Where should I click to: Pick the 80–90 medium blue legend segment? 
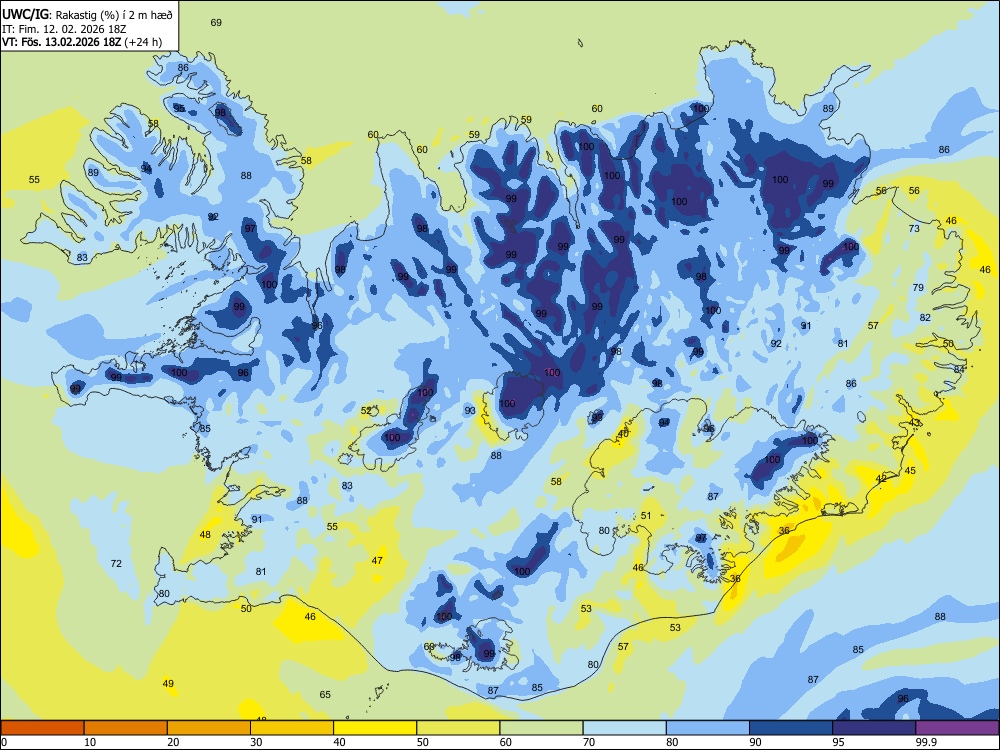(x=708, y=728)
